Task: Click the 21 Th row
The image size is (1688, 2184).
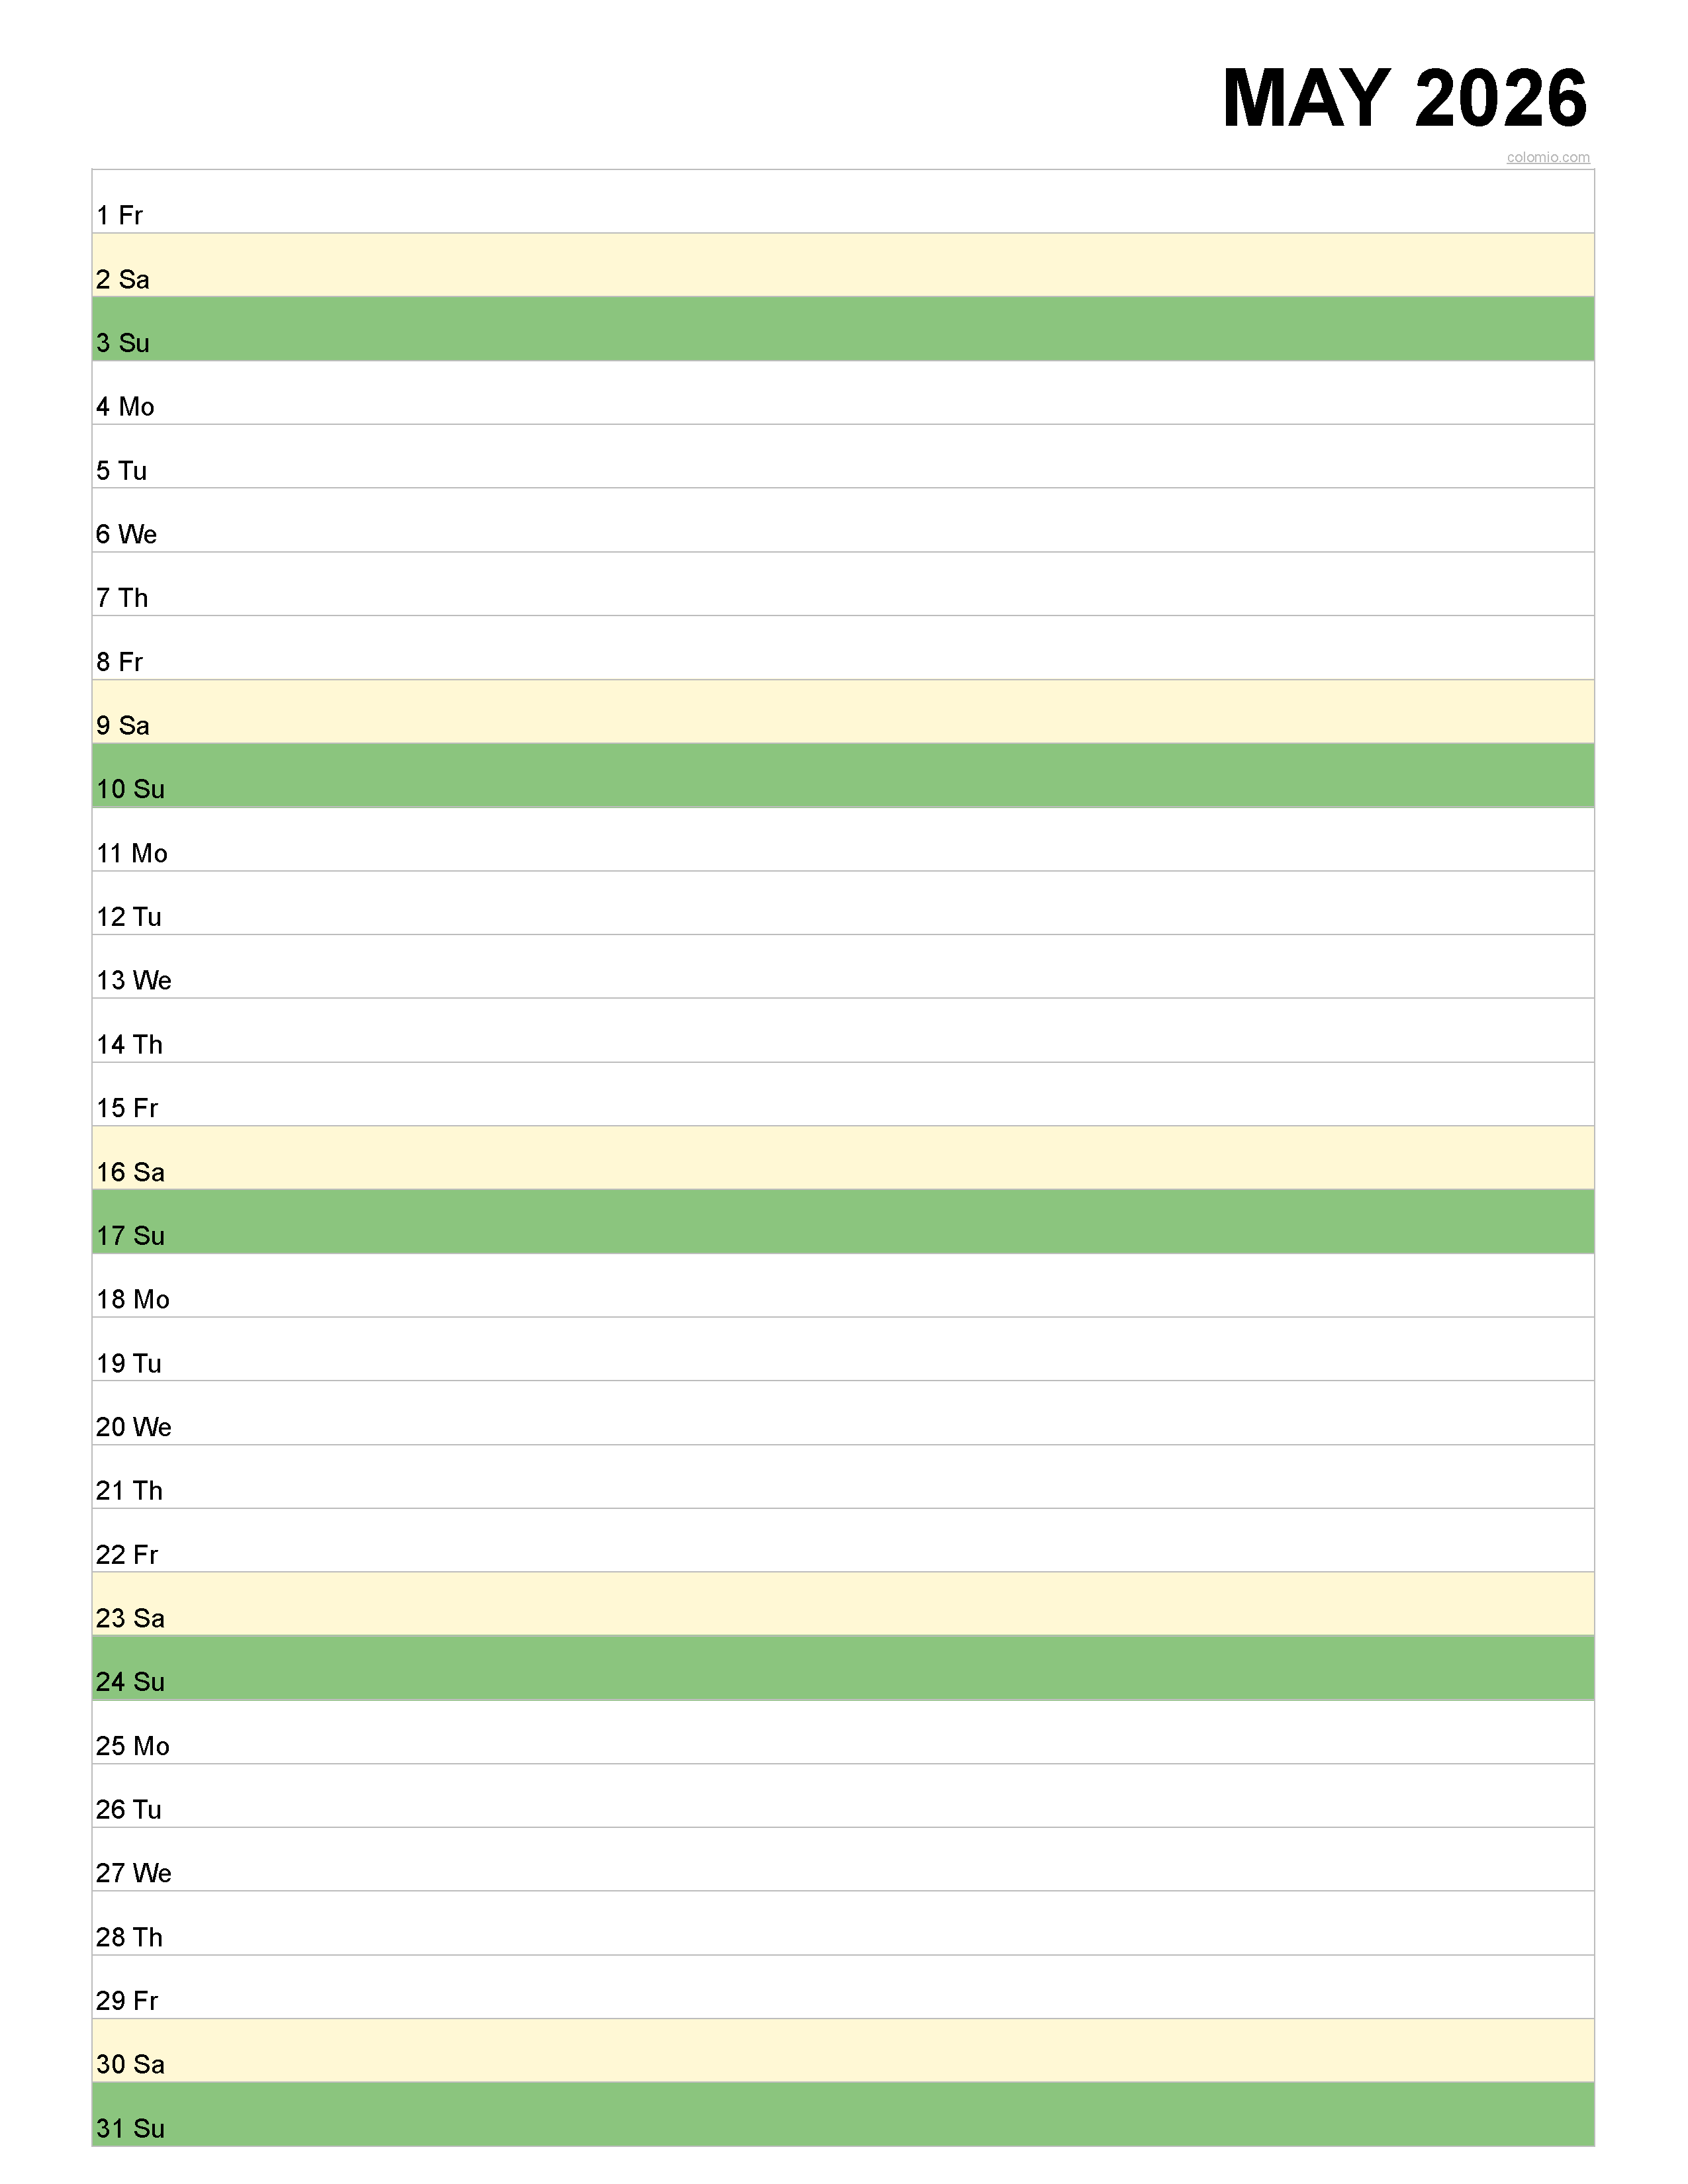Action: pyautogui.click(x=843, y=1477)
